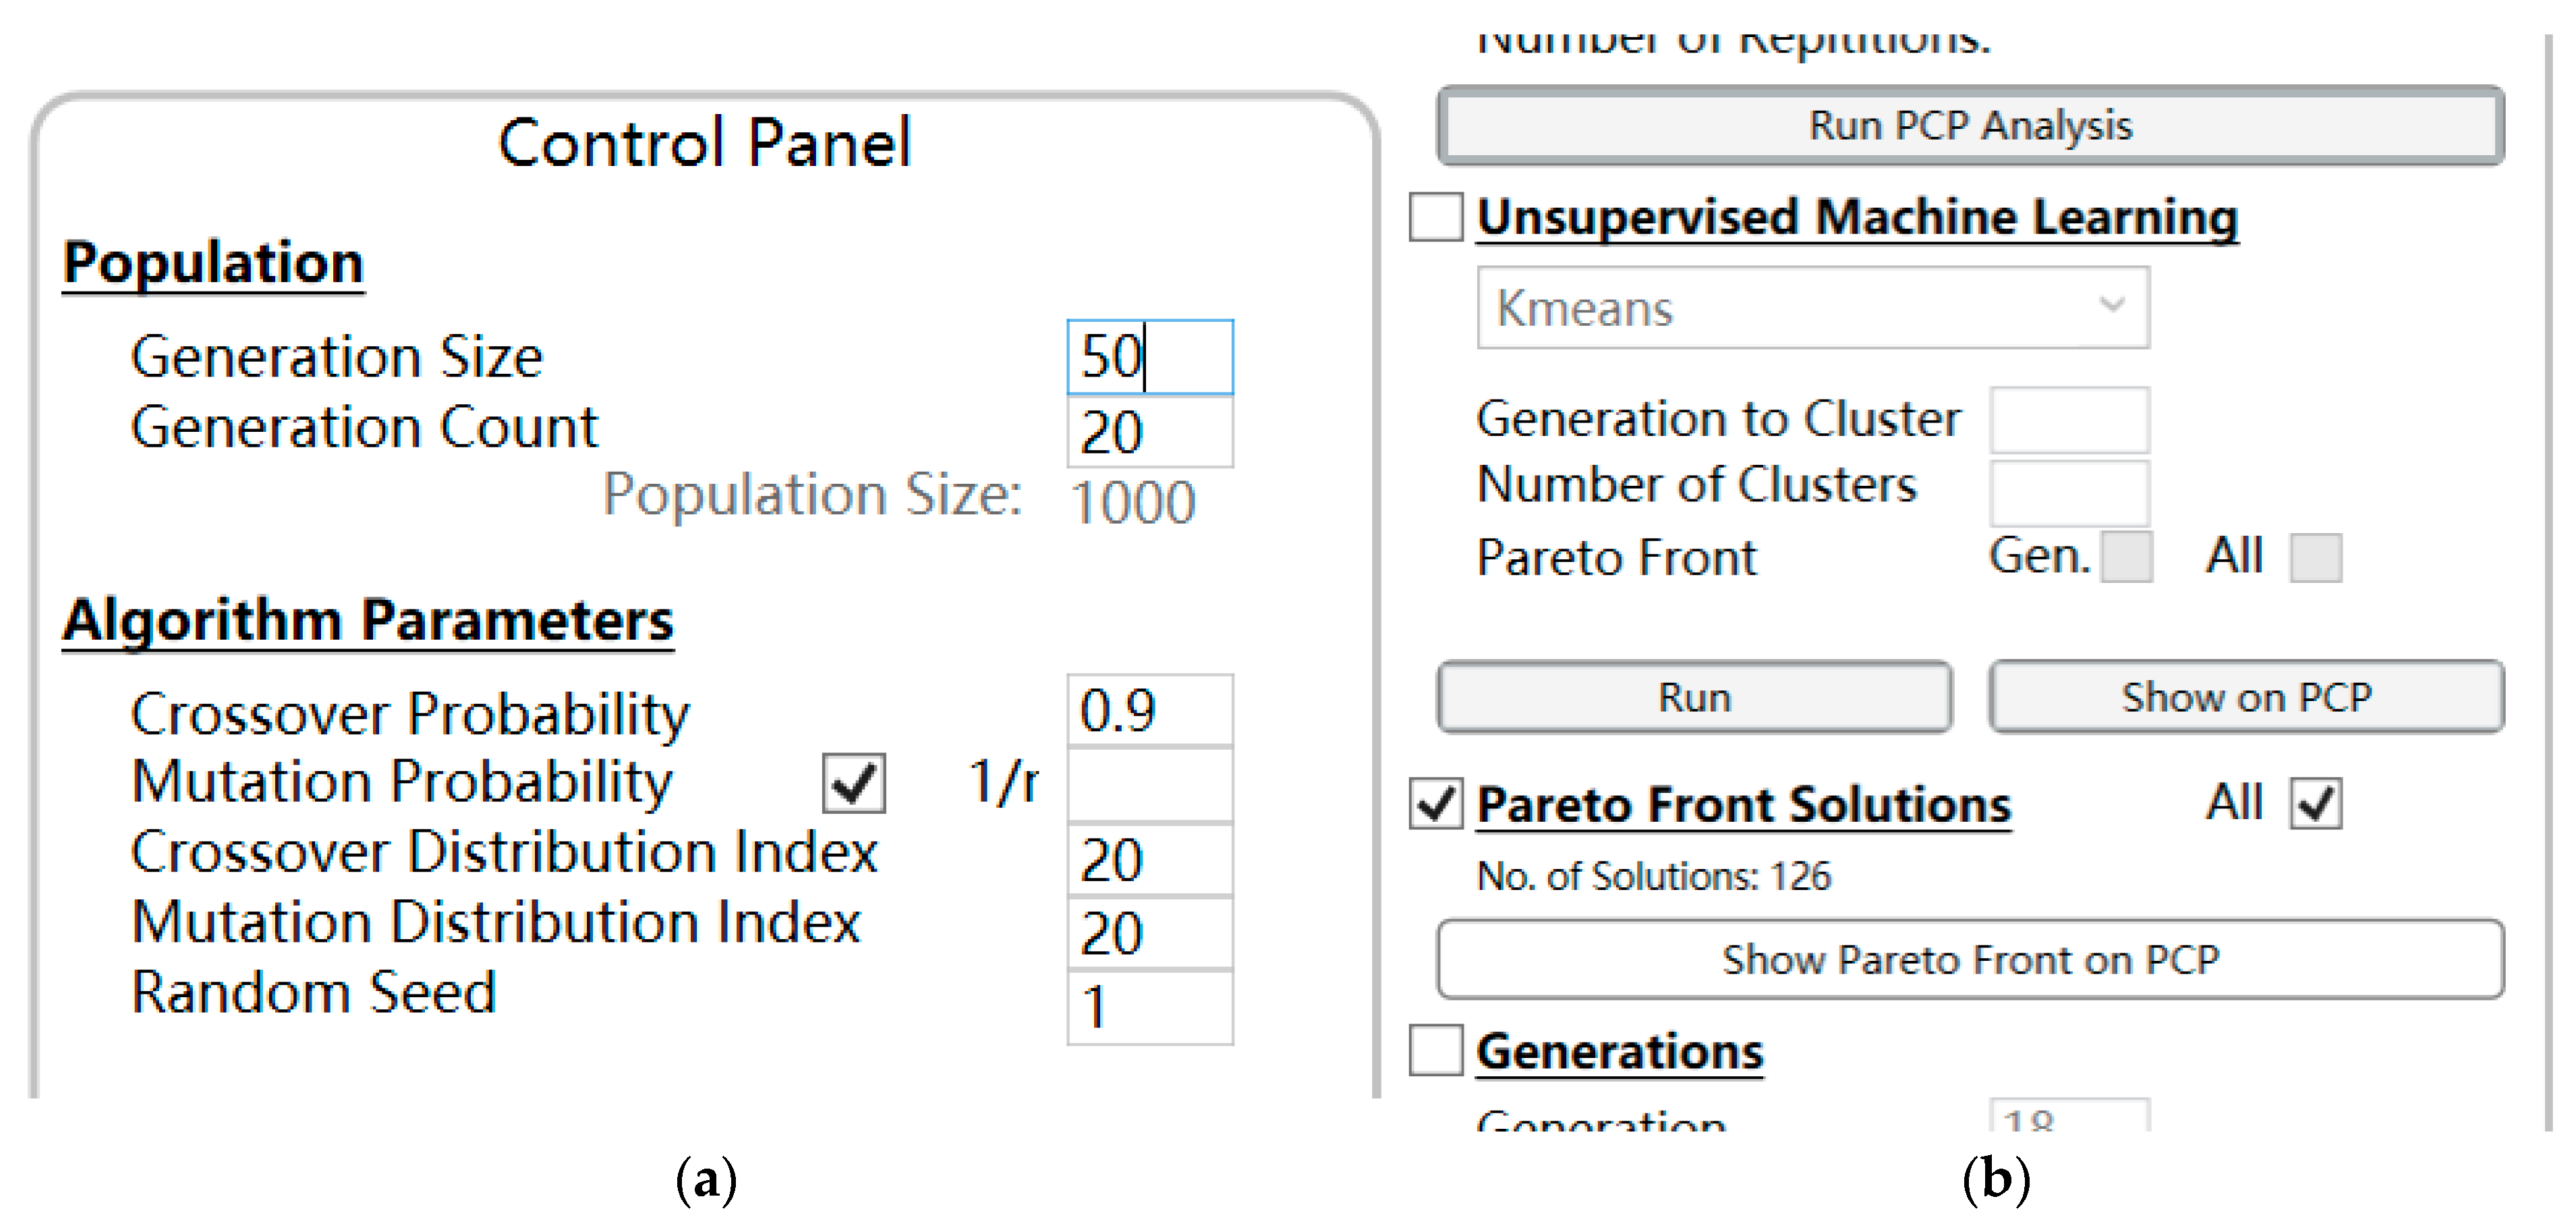Image resolution: width=2576 pixels, height=1228 pixels.
Task: Click the Number of Clusters input field
Action: coord(2068,491)
